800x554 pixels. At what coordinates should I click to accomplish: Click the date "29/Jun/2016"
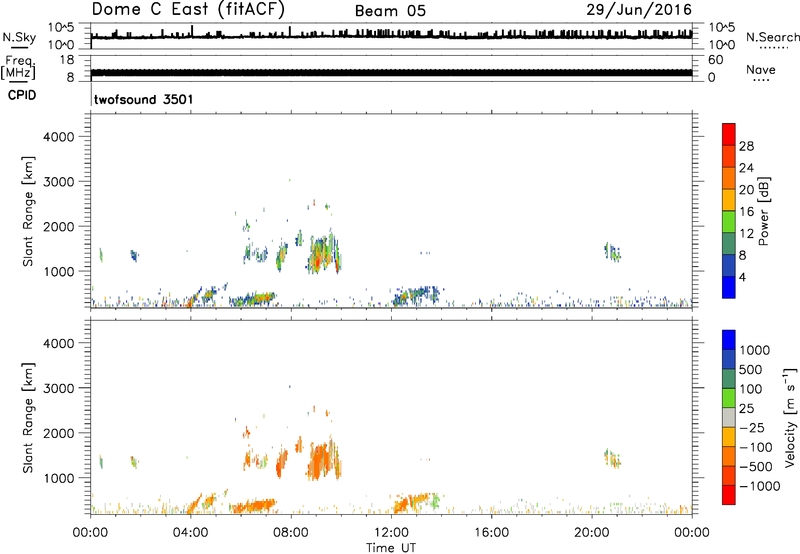[639, 9]
